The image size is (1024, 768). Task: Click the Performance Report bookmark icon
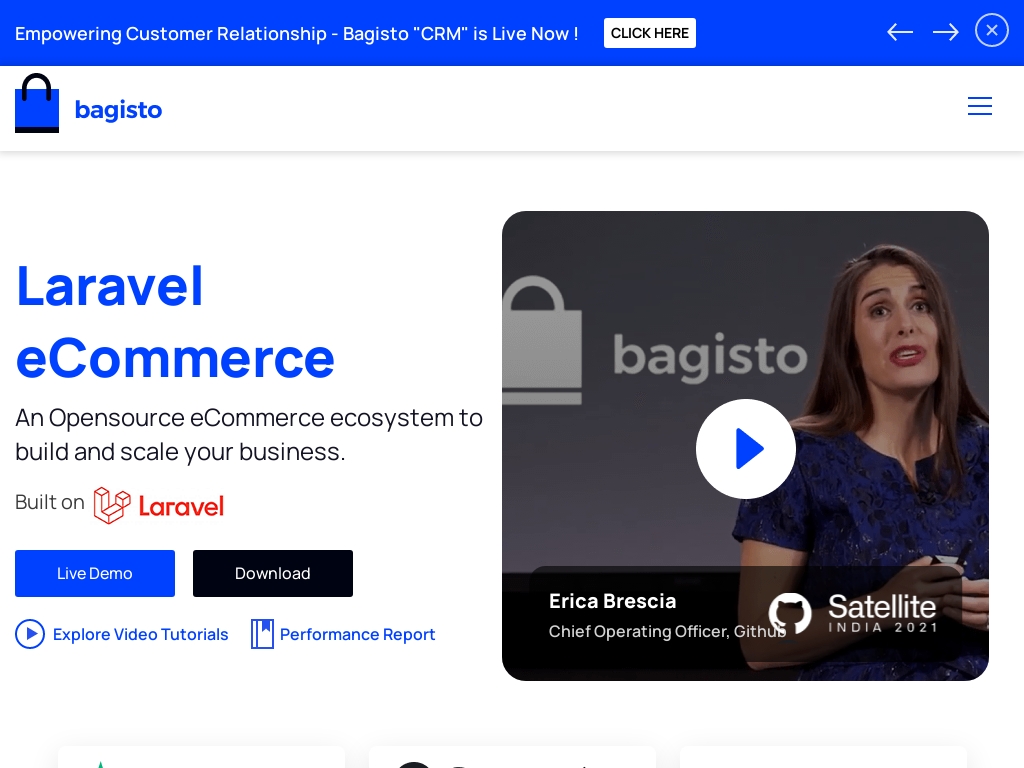tap(262, 634)
